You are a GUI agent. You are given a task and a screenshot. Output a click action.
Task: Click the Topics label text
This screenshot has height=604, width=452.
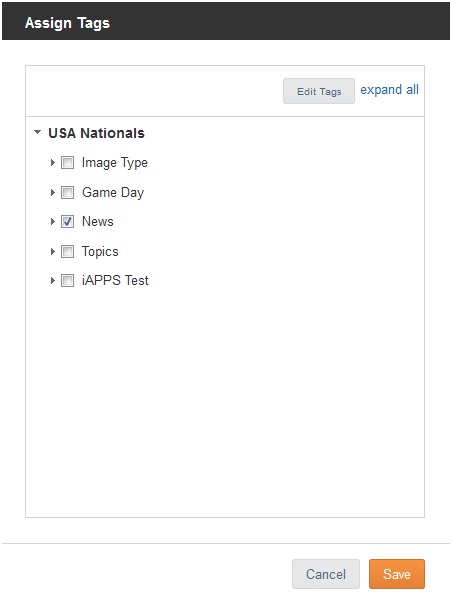[x=100, y=252]
